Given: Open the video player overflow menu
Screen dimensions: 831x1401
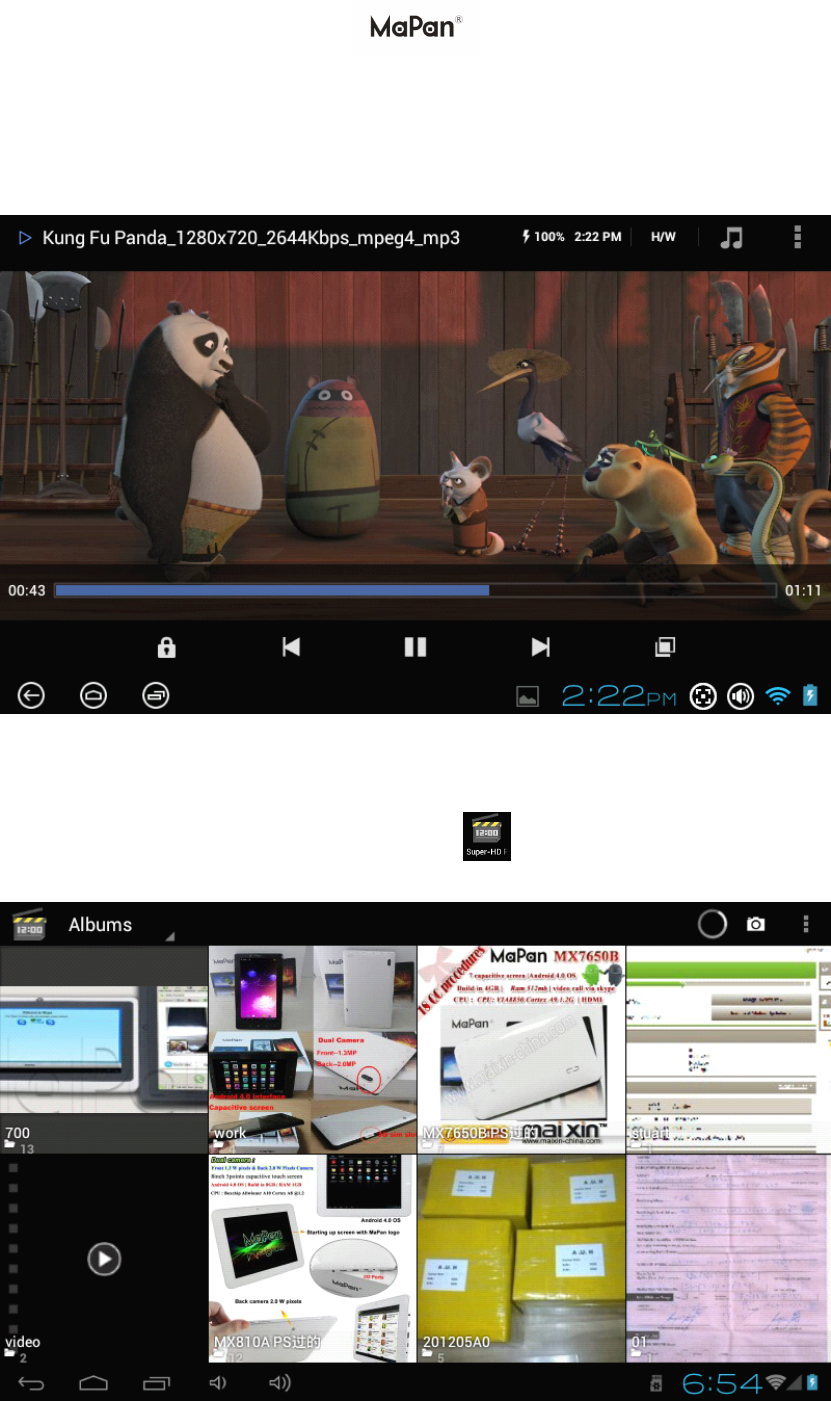Looking at the screenshot, I should coord(797,237).
